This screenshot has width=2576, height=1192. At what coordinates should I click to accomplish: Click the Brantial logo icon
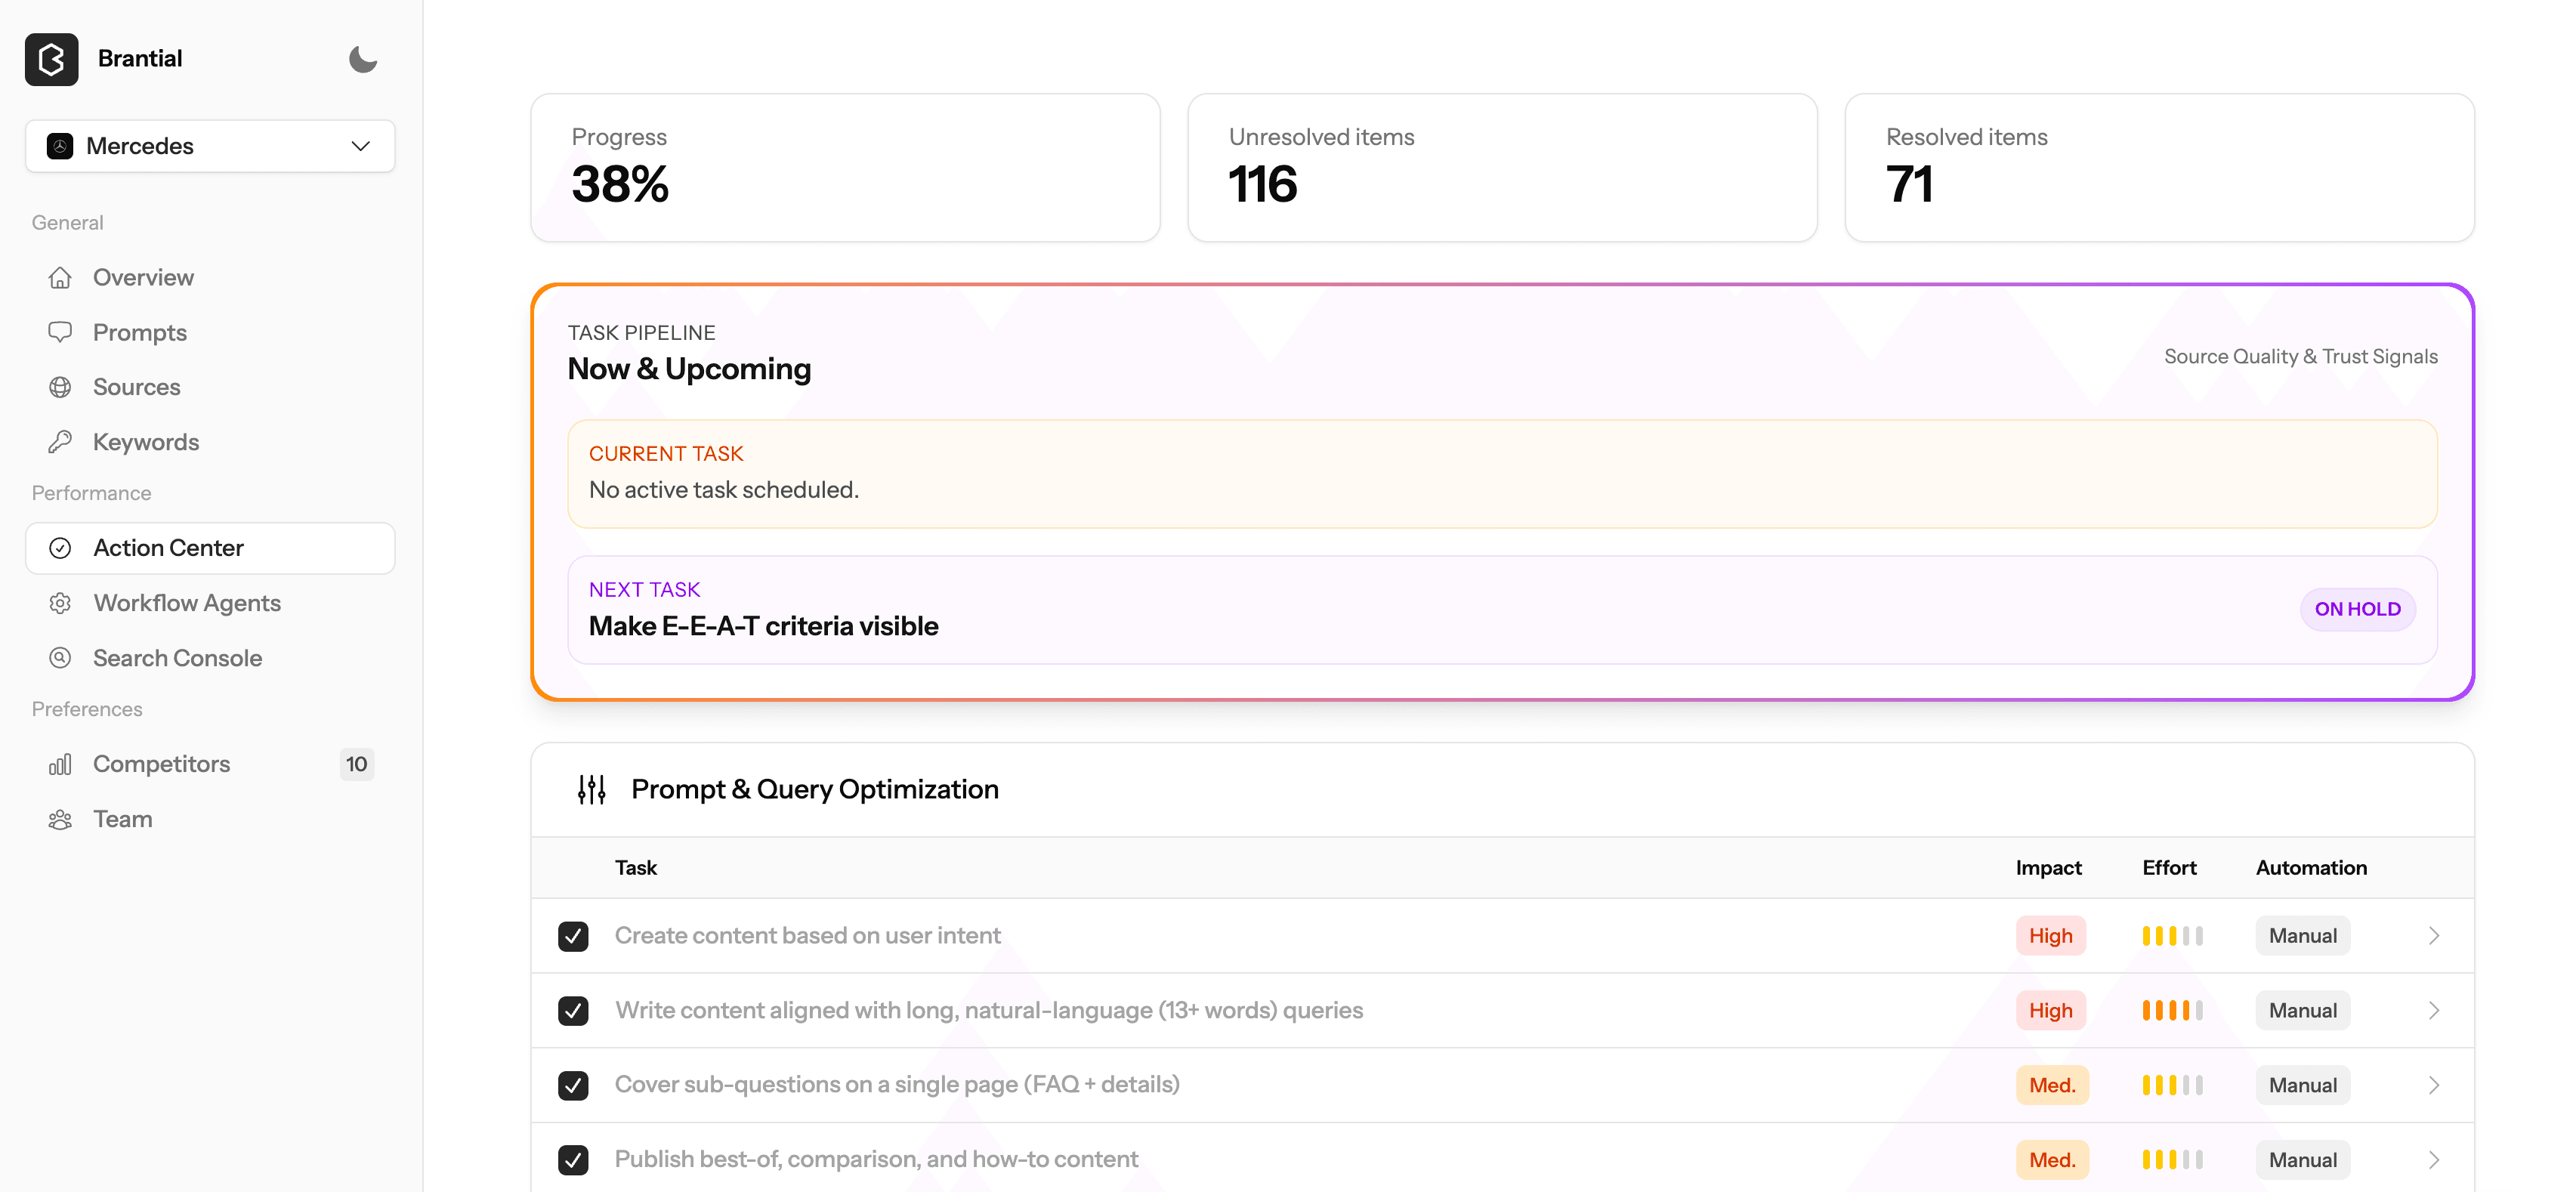point(51,59)
